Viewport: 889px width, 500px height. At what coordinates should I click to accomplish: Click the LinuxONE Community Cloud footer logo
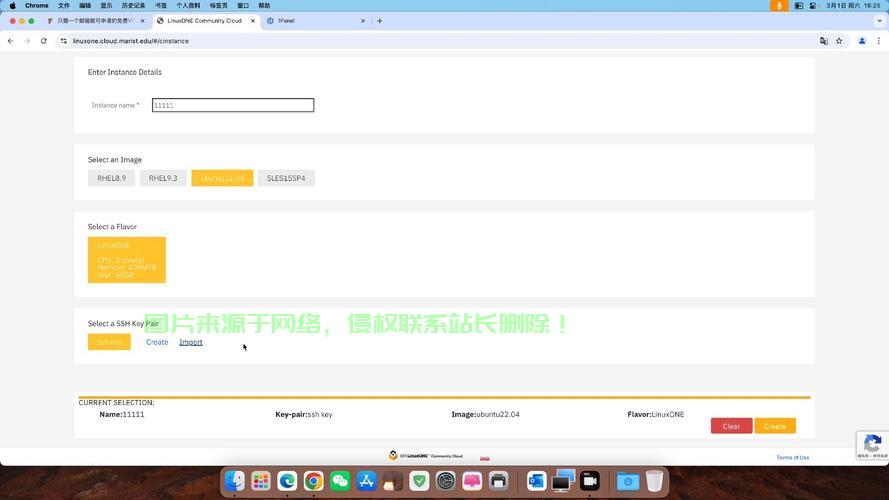coord(426,455)
